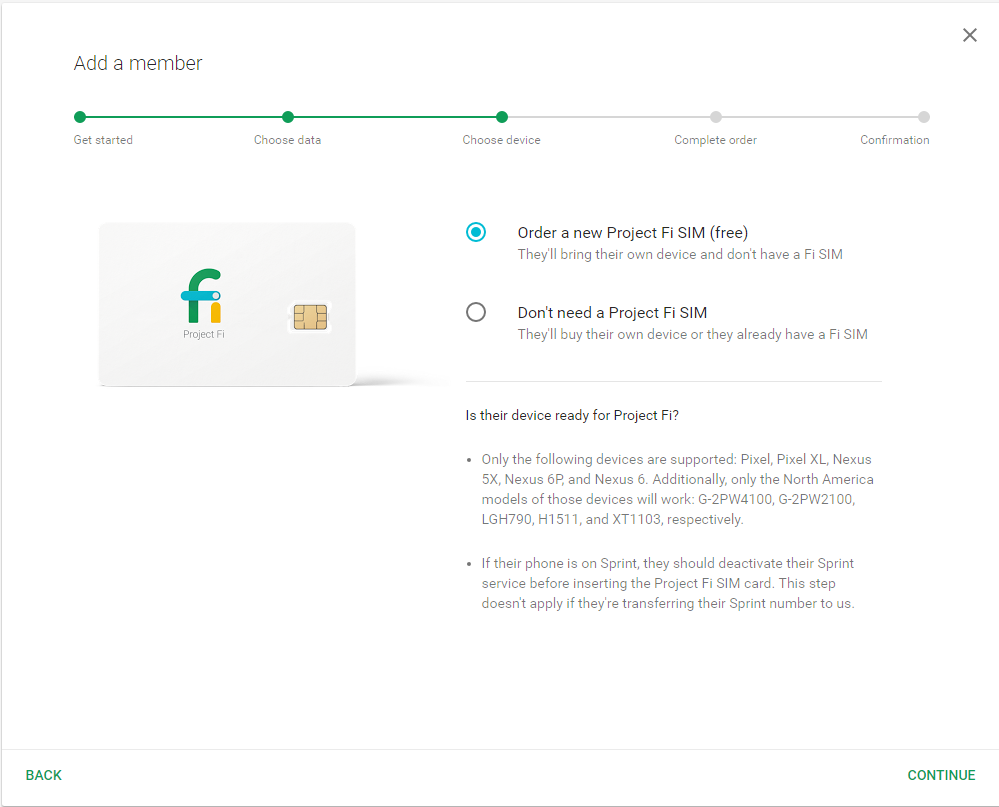
Task: Click Order a new Project Fi SIM (free) label
Action: point(633,232)
